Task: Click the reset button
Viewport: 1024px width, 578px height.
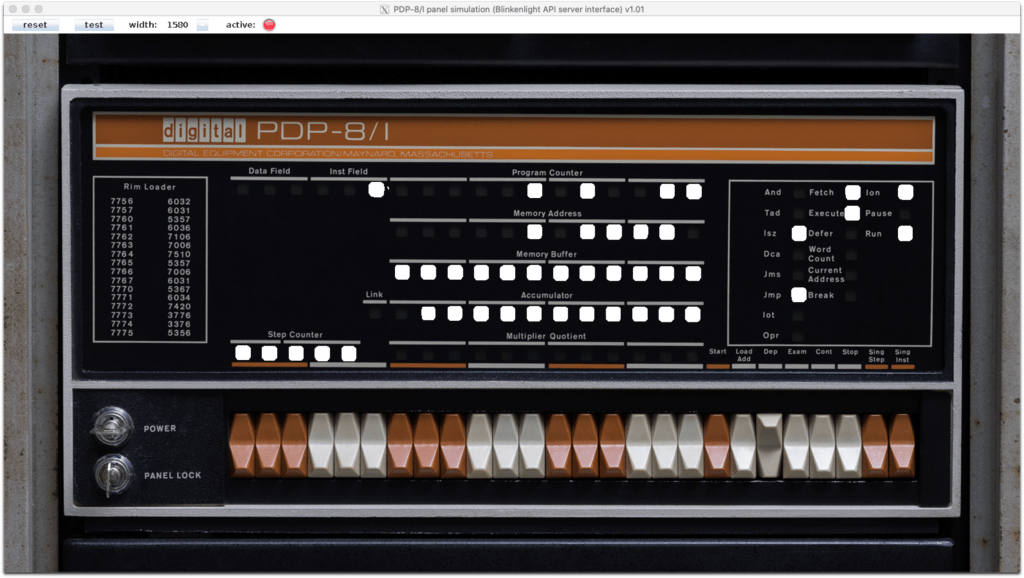Action: pyautogui.click(x=35, y=25)
